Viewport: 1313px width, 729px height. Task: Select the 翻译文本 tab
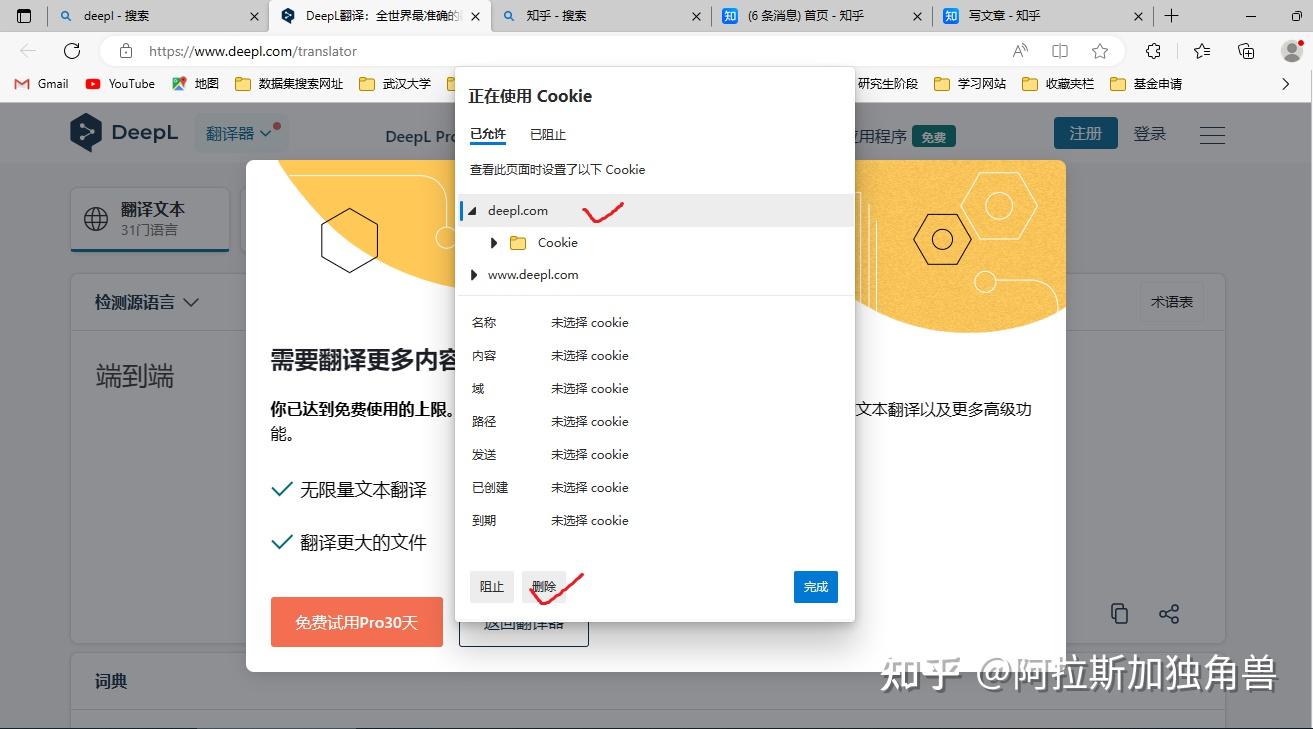click(x=150, y=219)
